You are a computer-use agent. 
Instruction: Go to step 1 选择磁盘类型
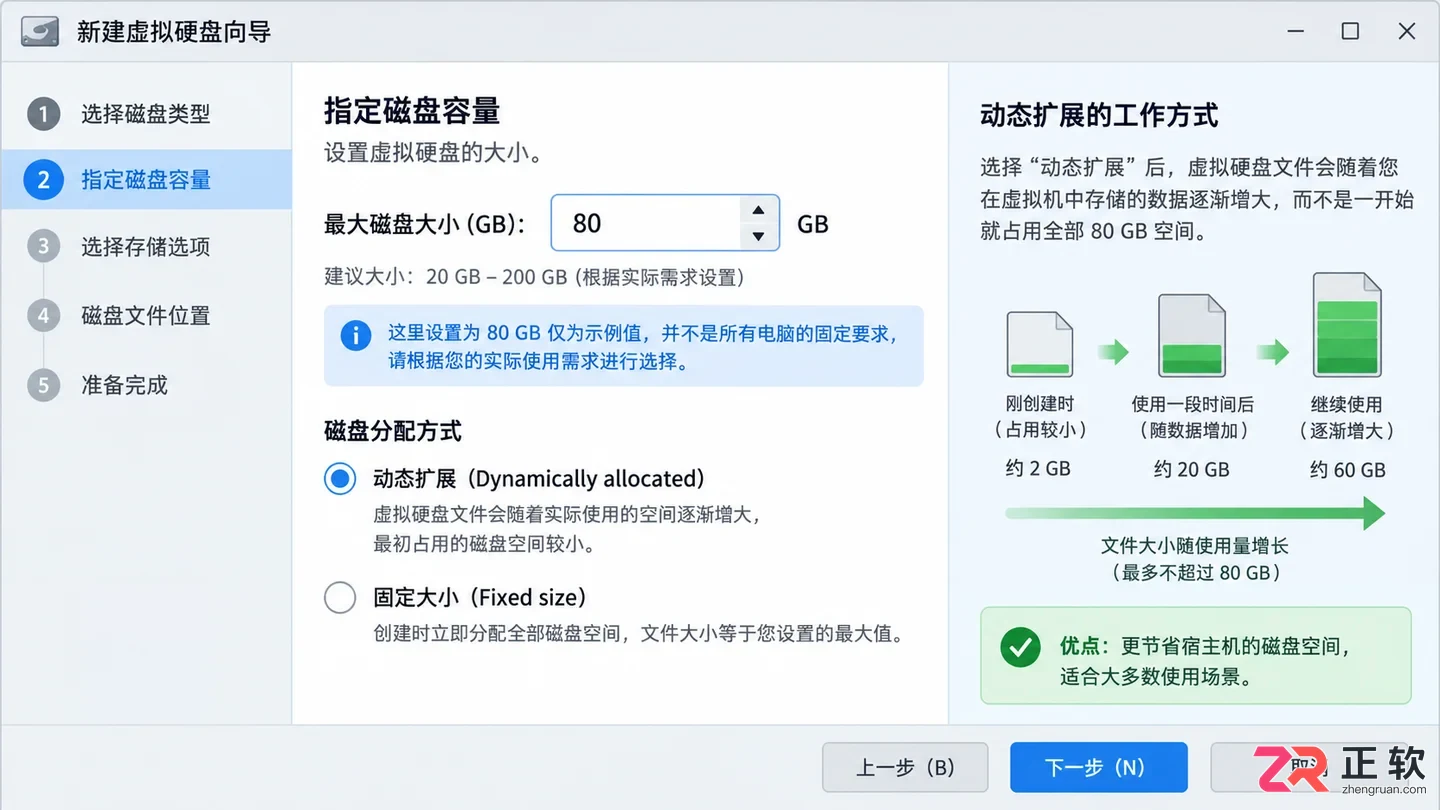pyautogui.click(x=146, y=114)
